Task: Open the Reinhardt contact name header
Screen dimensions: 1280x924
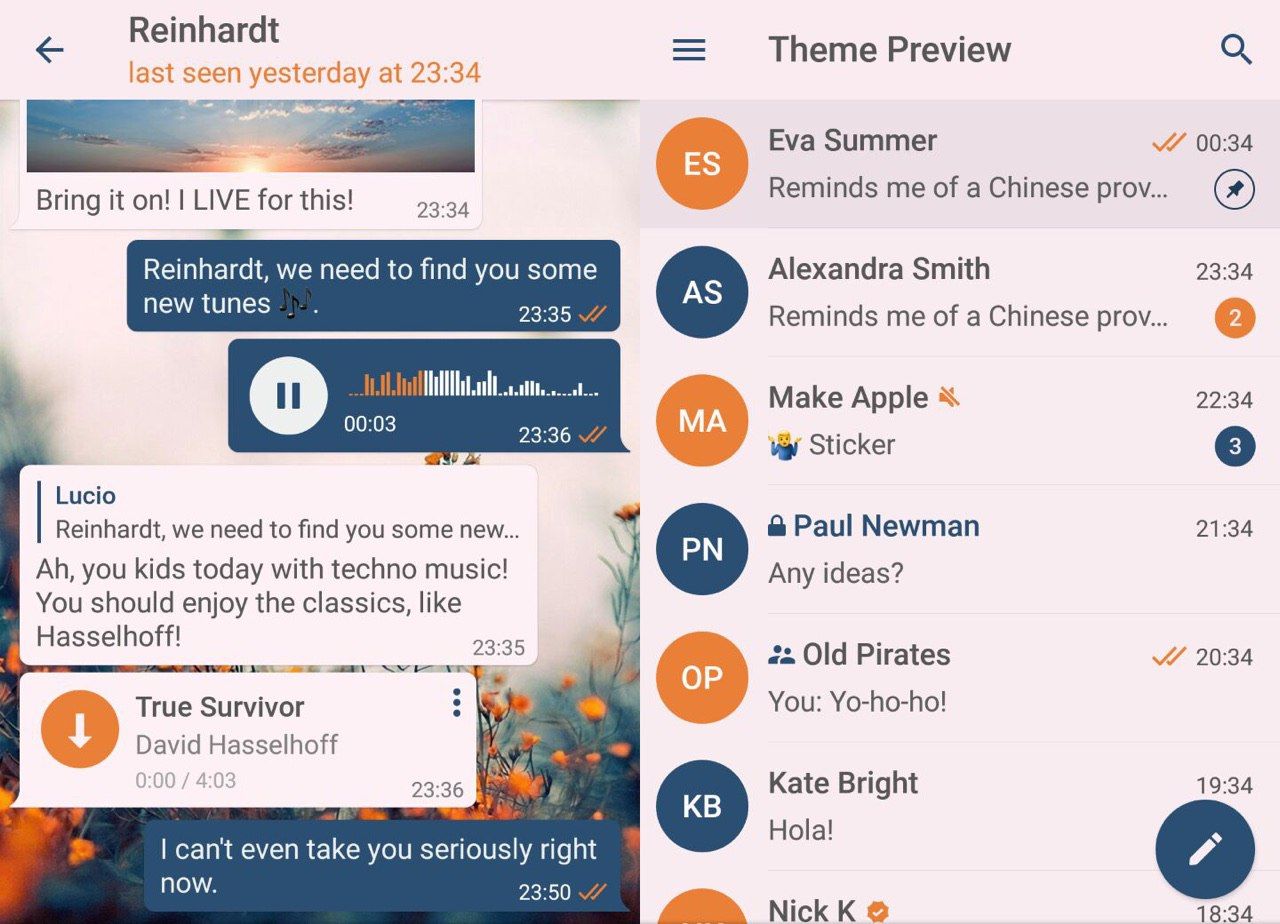Action: [204, 30]
